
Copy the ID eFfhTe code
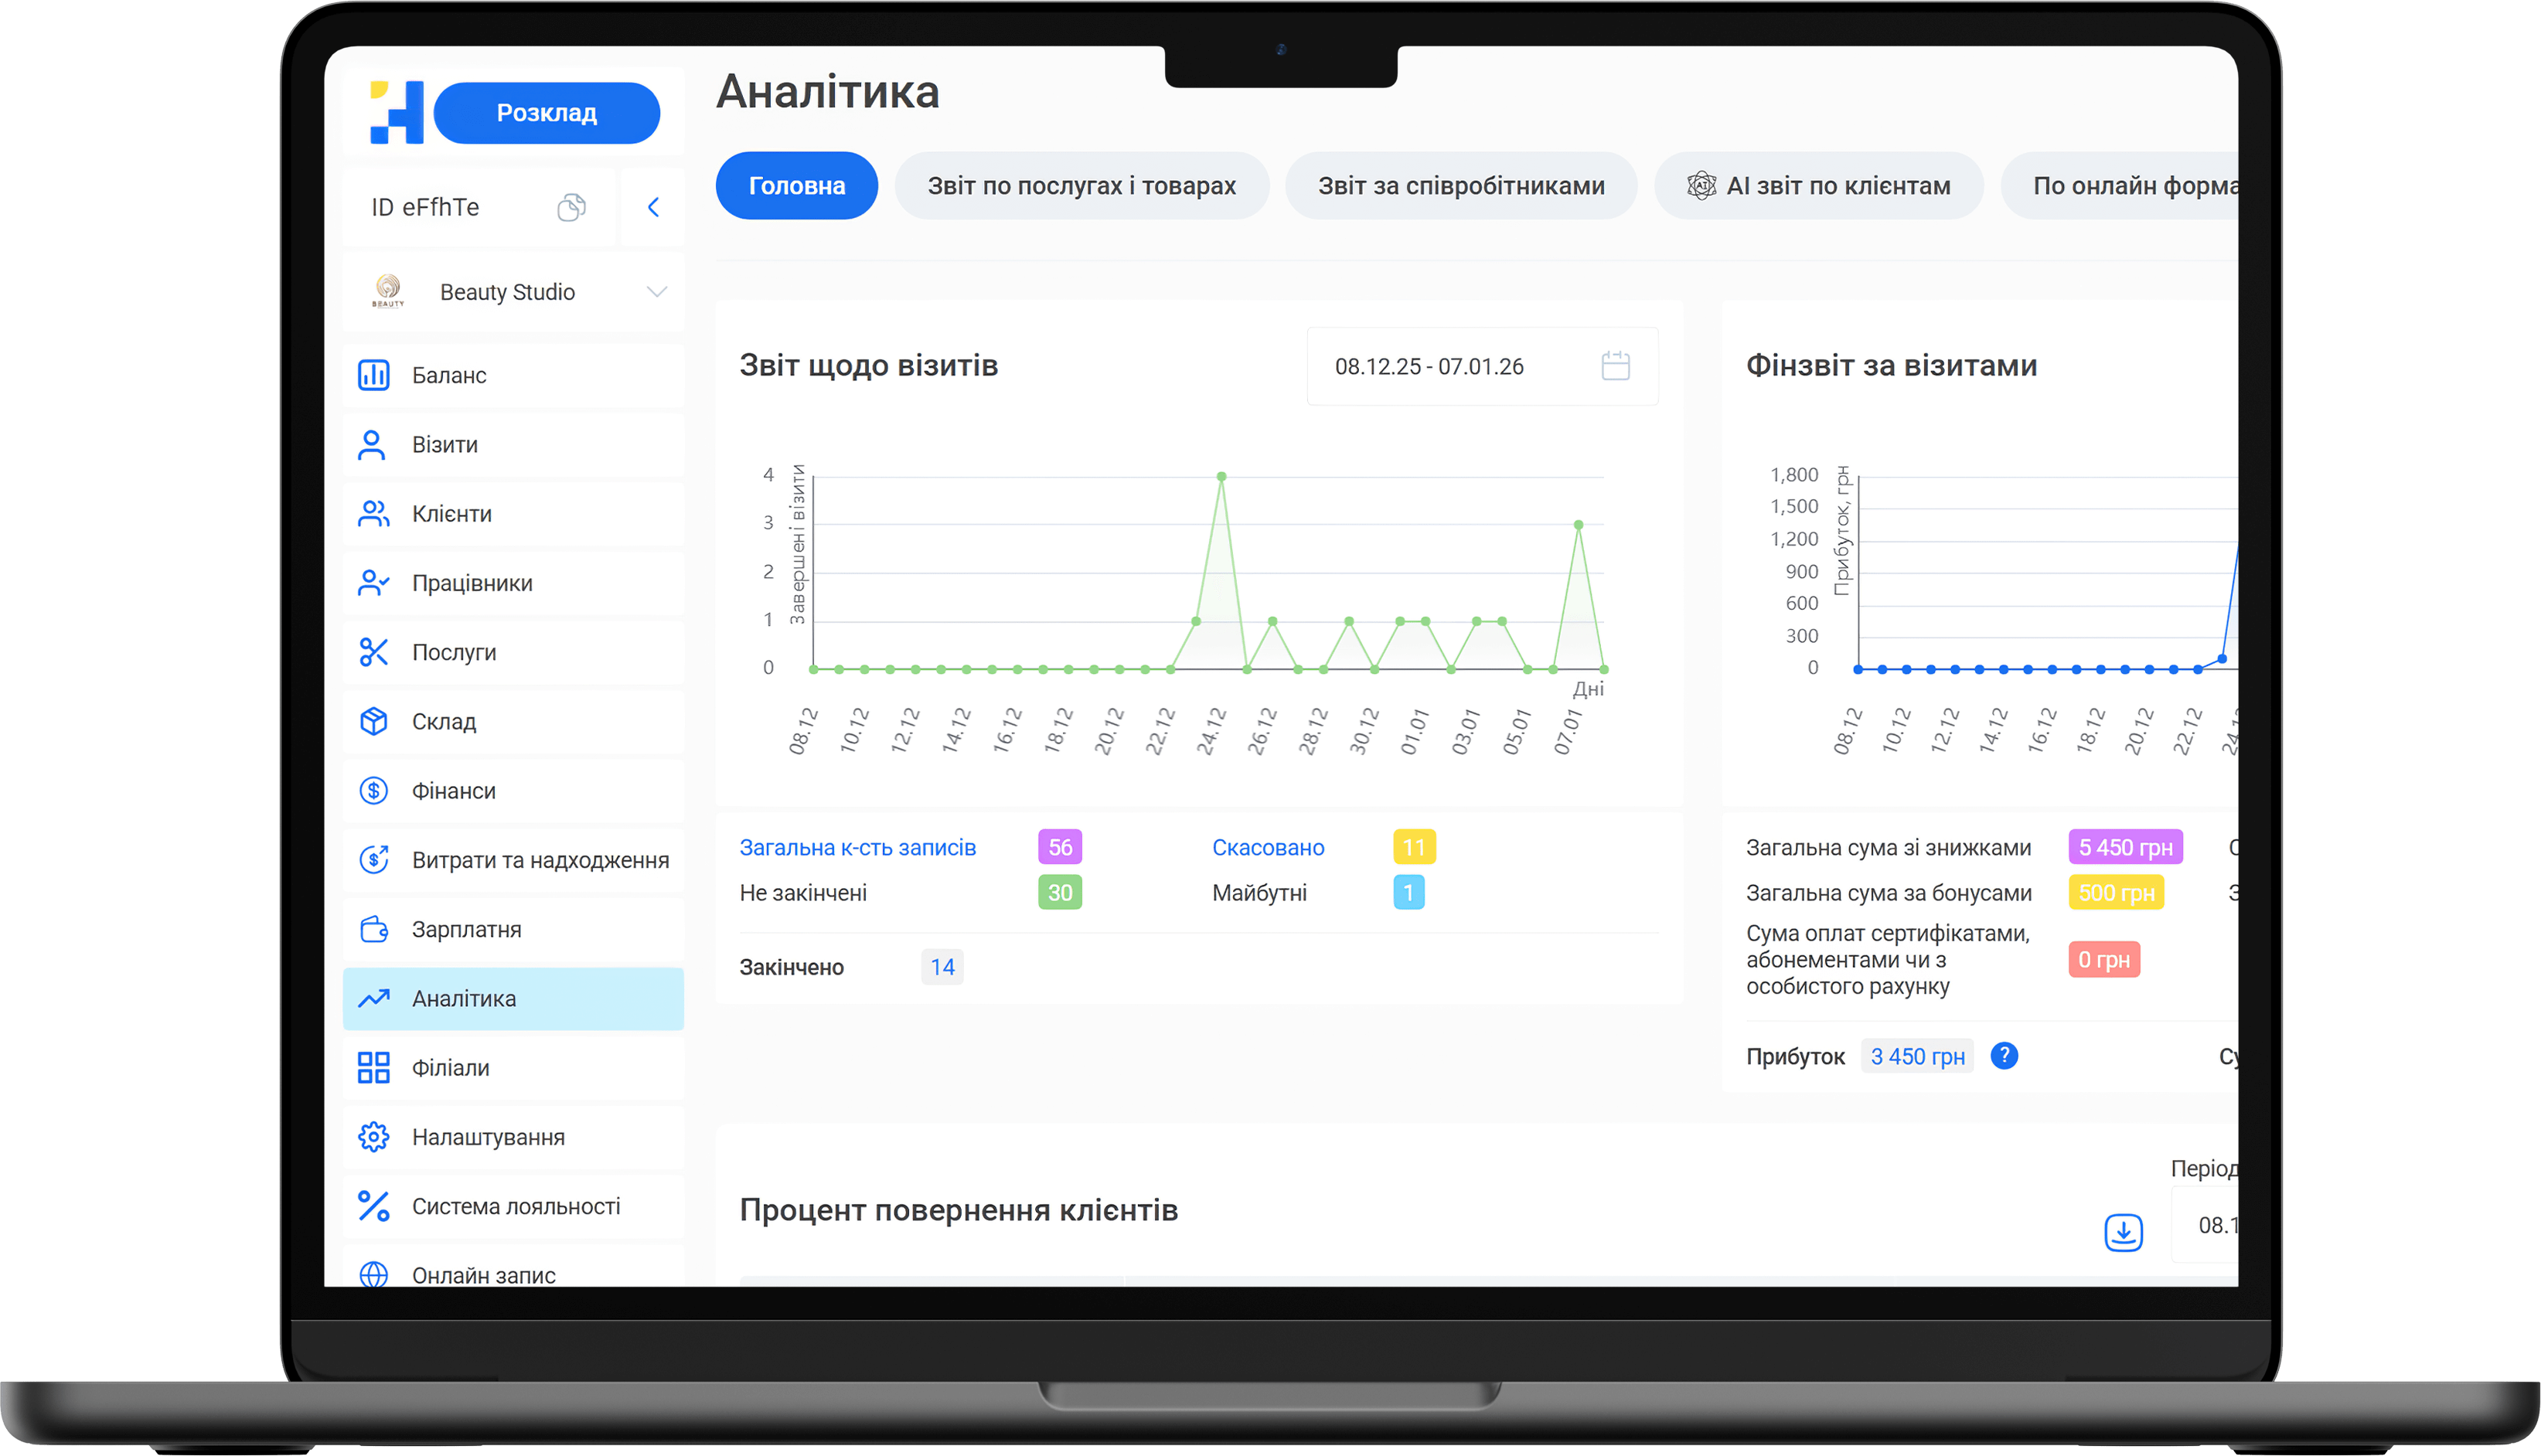[571, 207]
